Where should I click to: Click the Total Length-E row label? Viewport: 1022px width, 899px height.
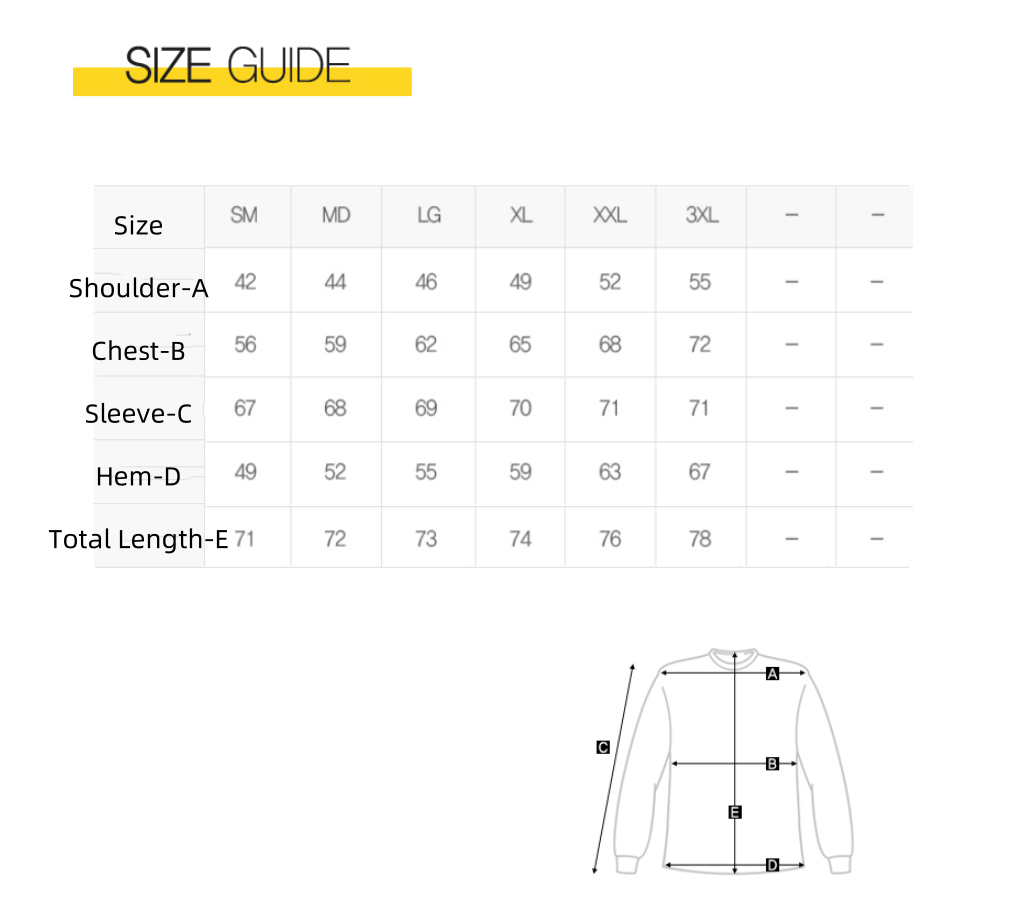click(x=139, y=539)
